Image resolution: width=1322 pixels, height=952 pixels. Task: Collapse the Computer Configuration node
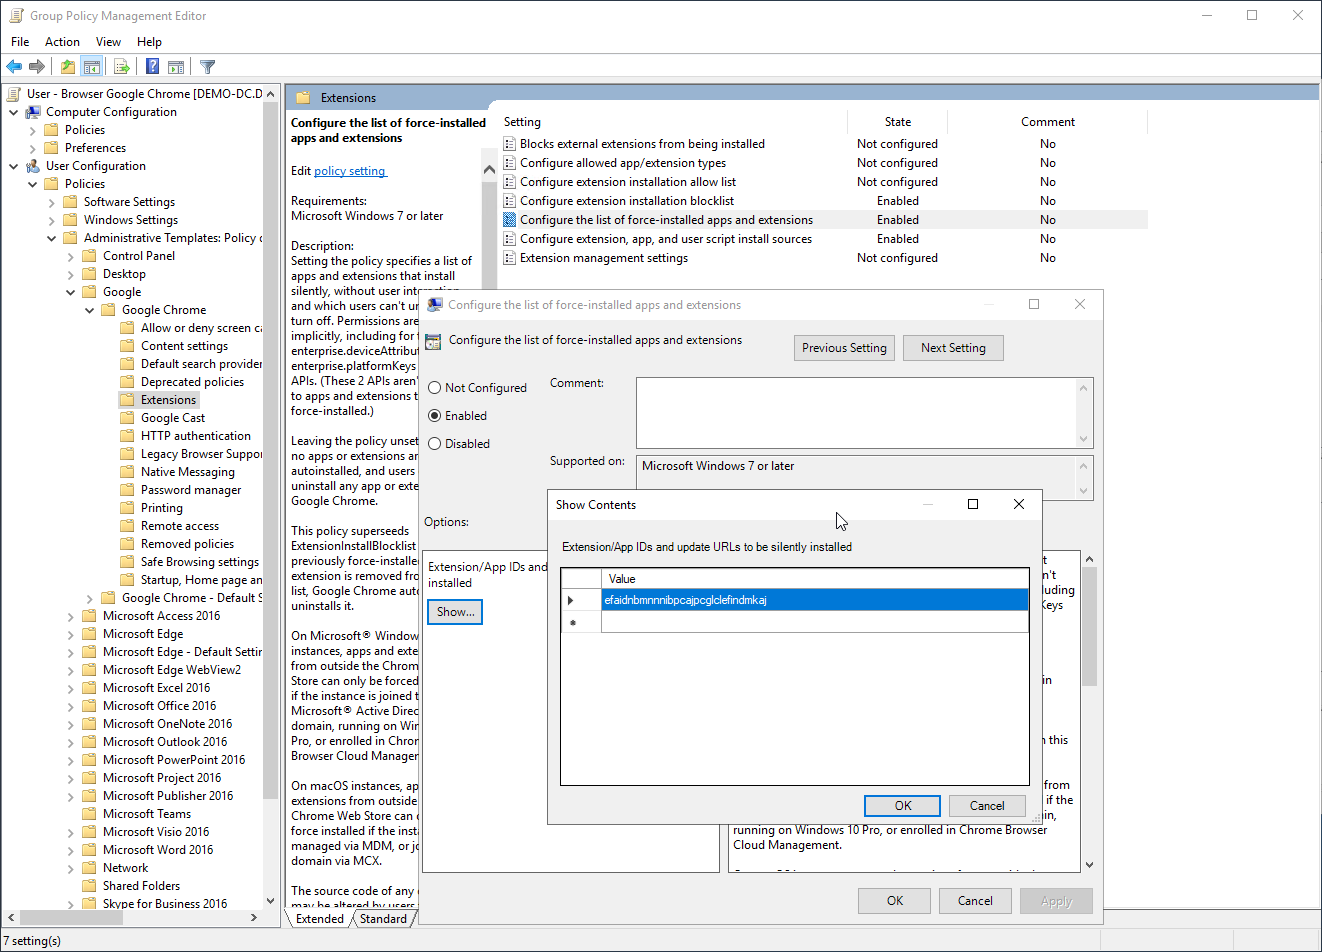tap(14, 112)
